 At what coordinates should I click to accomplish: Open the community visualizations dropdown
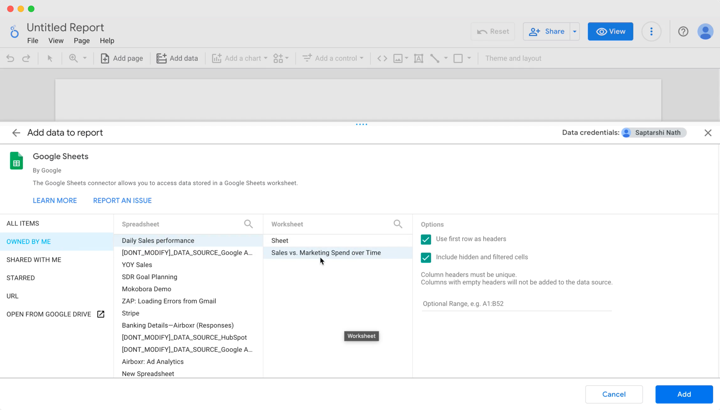point(281,58)
